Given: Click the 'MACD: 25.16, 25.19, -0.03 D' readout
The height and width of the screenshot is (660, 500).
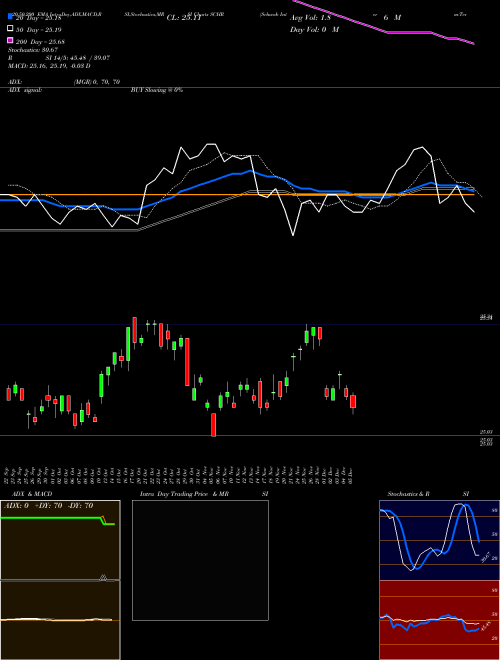Looking at the screenshot, I should coord(49,66).
